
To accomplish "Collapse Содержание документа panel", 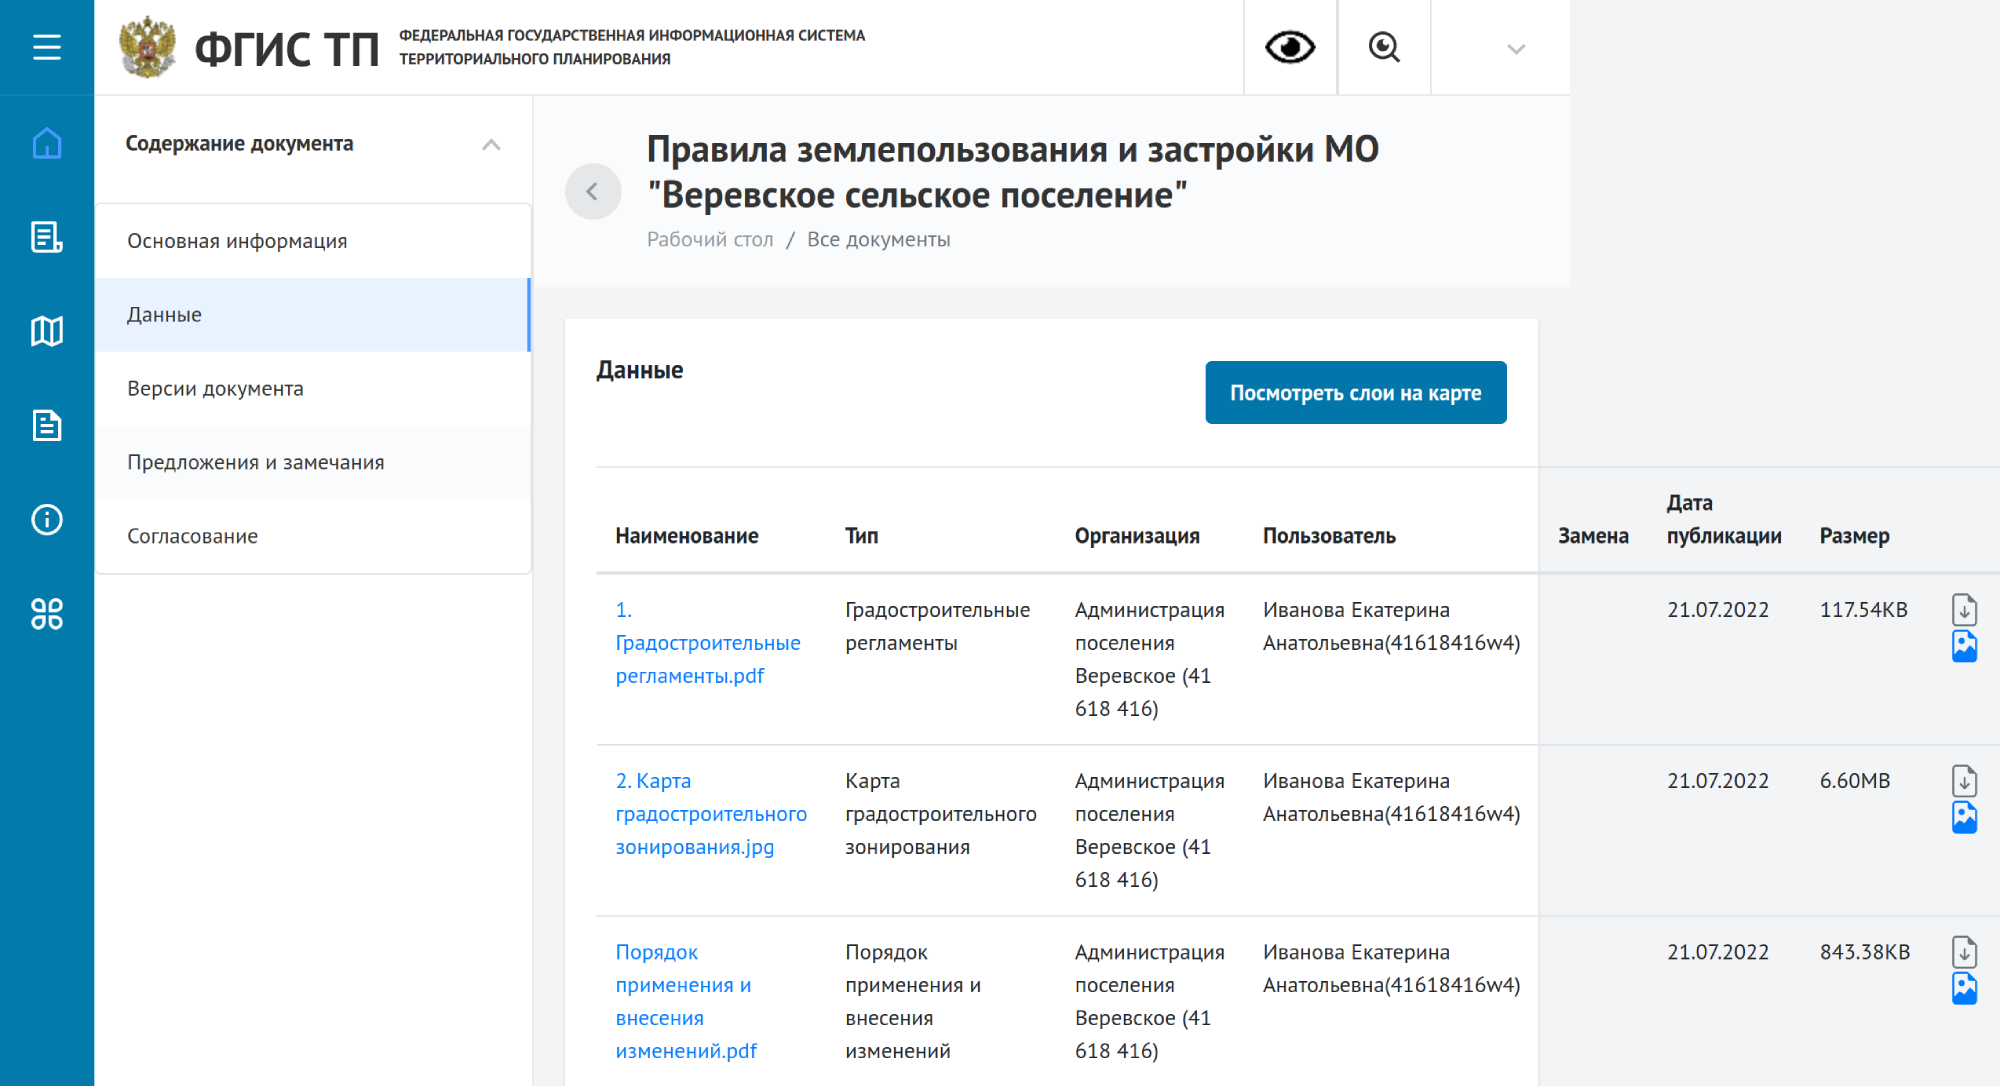I will pyautogui.click(x=491, y=144).
